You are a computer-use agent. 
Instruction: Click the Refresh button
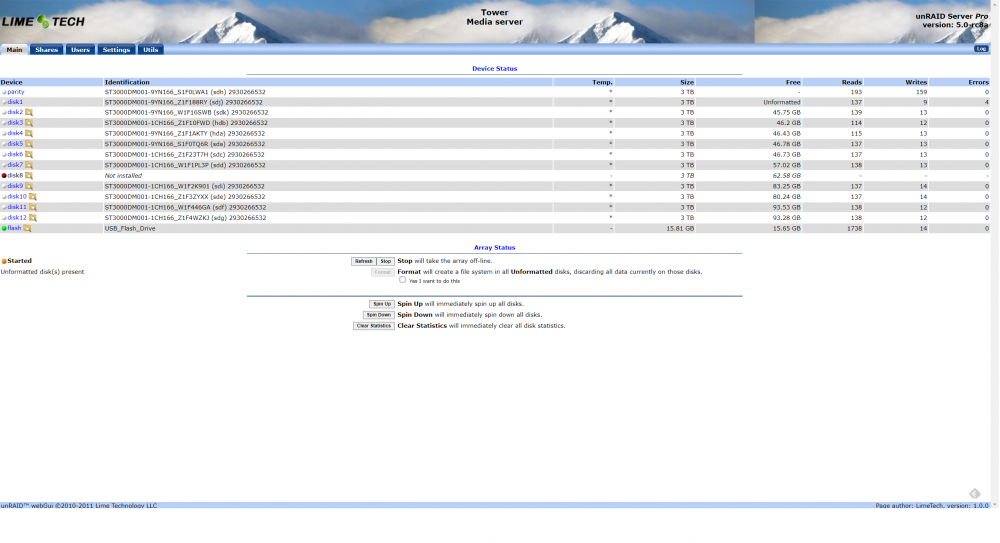[x=364, y=261]
